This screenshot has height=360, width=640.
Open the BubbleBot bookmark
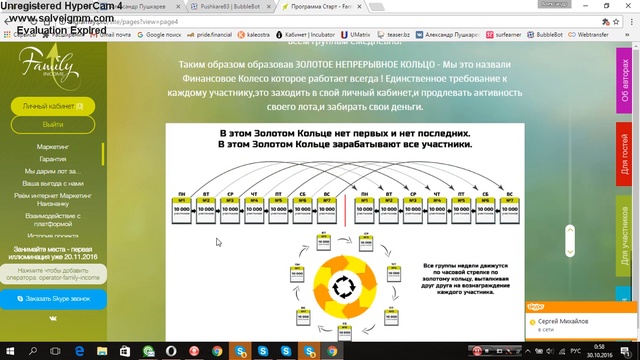[545, 35]
